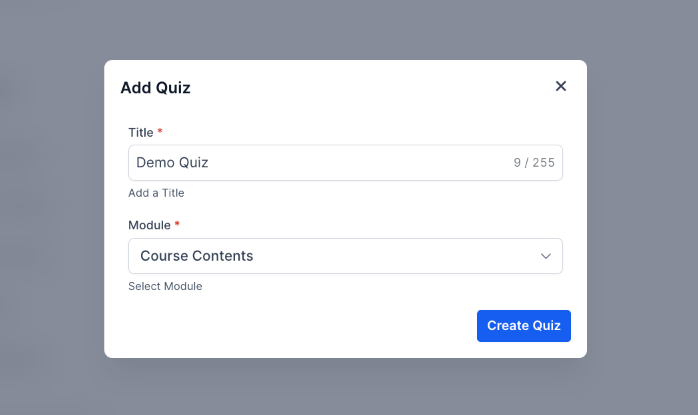Click the word 'Demo' in Title field
Screen dimensions: 698x415
(156, 163)
